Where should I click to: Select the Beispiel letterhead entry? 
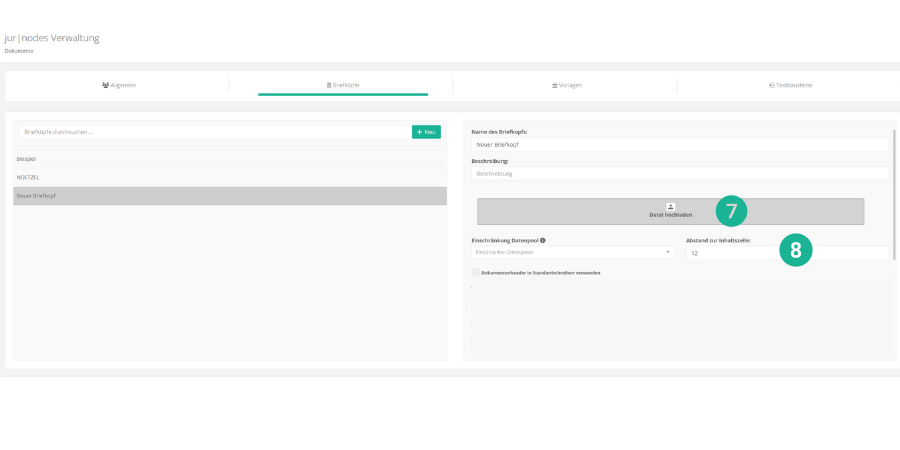(229, 159)
